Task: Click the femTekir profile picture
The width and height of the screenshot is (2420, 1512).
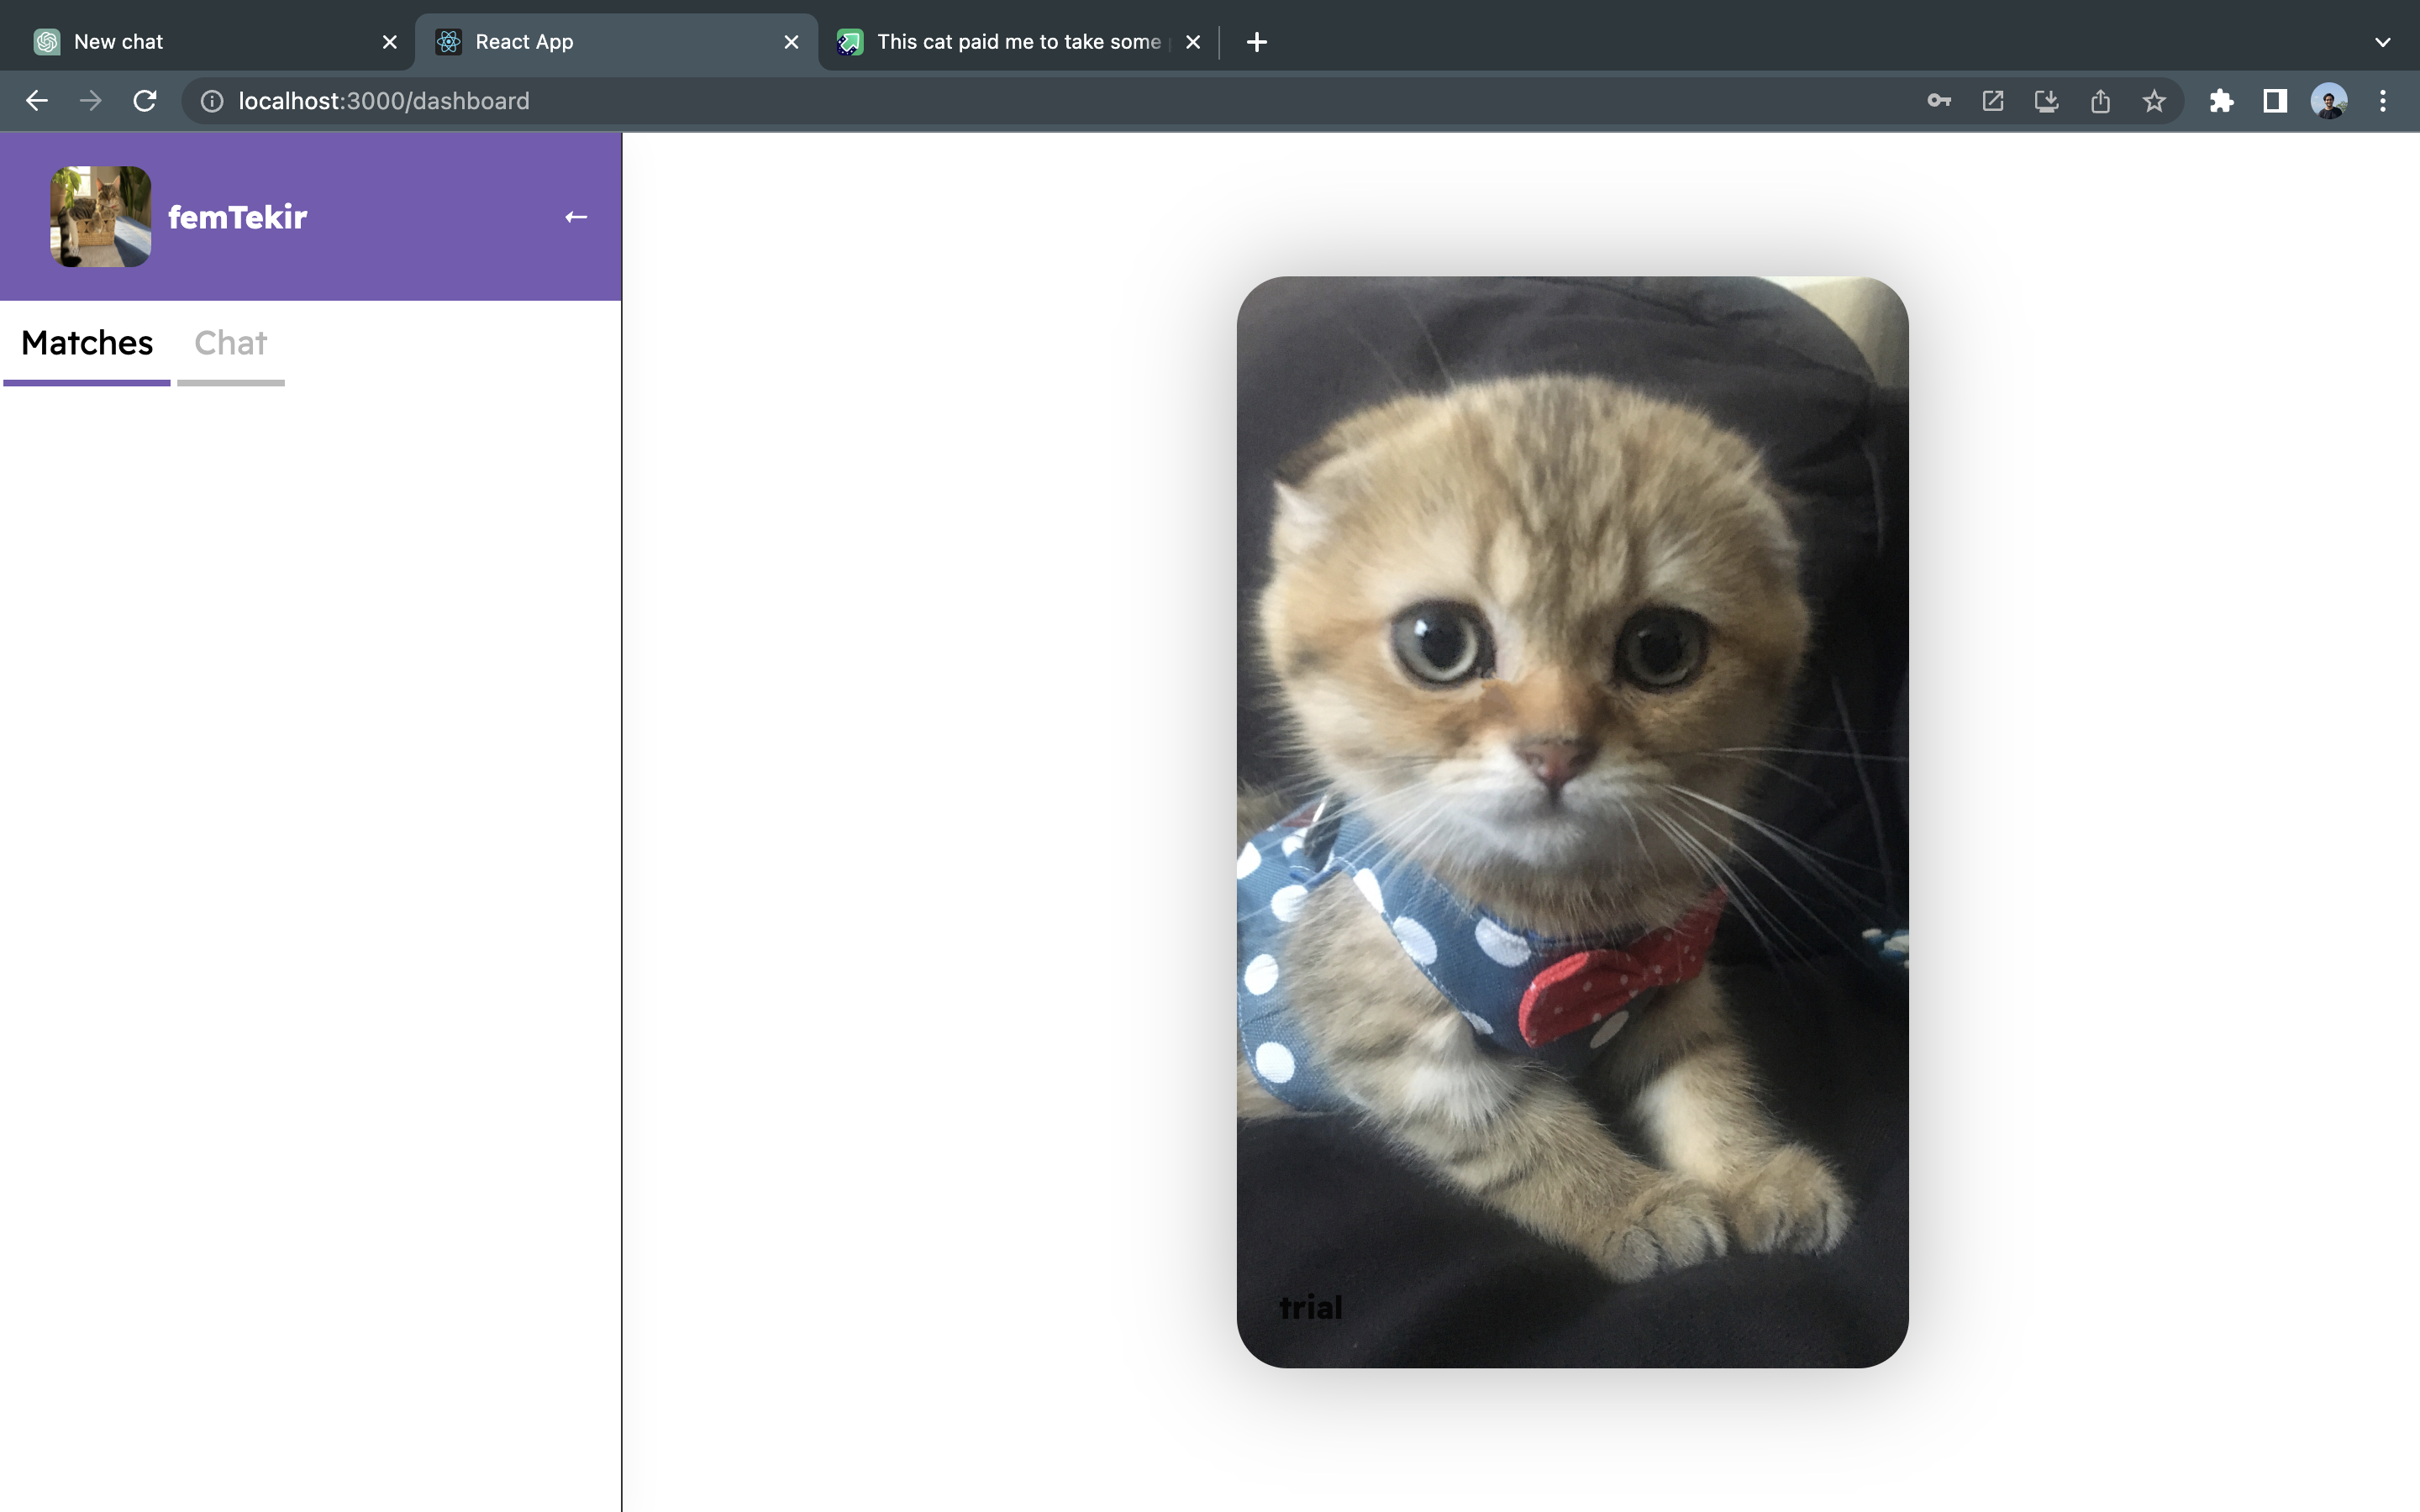Action: [101, 217]
